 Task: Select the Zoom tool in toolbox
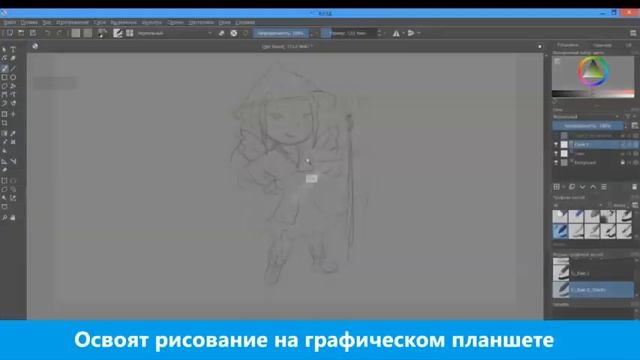click(4, 218)
